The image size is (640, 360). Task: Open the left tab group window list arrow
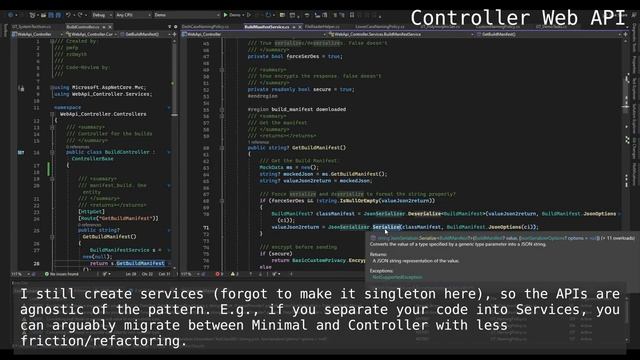(169, 27)
